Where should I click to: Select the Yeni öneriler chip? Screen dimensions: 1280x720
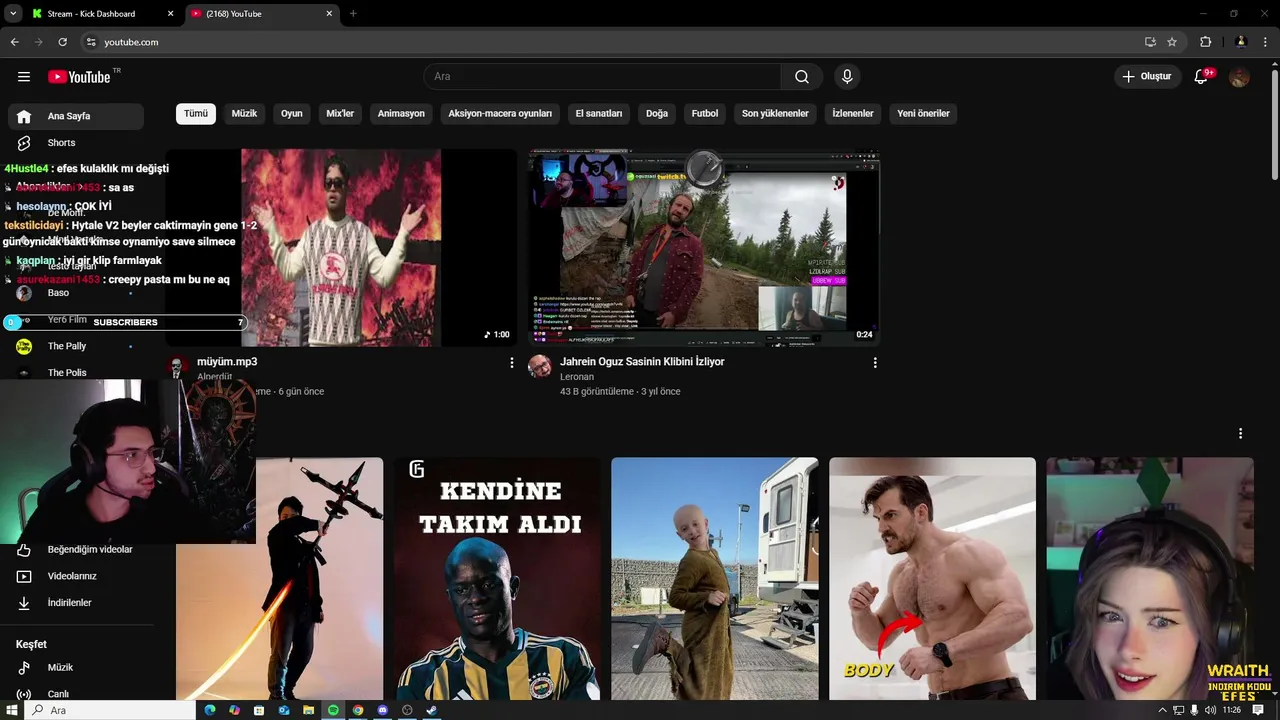(x=923, y=113)
